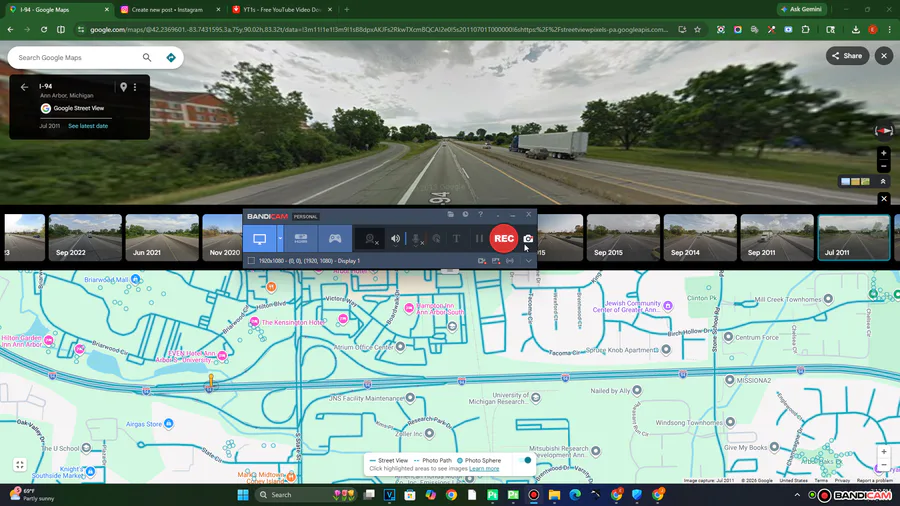This screenshot has height=506, width=900.
Task: Open Bandicam output folder icon
Action: click(451, 215)
